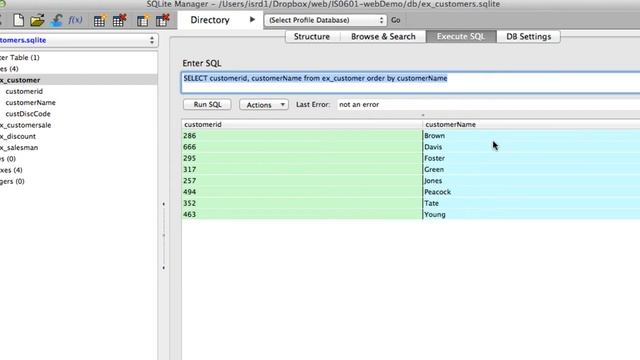Image resolution: width=640 pixels, height=360 pixels.
Task: Click the sidebar splitter collapse handle
Action: (164, 236)
